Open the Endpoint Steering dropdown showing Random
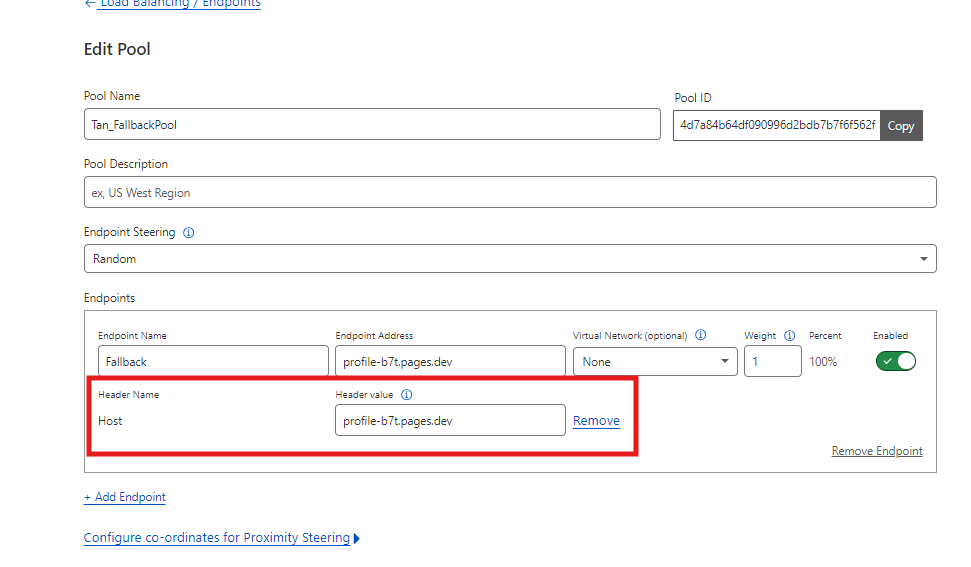 click(510, 259)
